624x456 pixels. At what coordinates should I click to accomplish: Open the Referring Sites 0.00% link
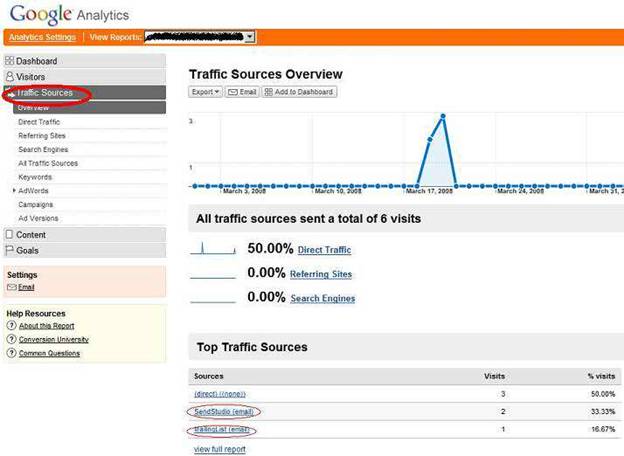tap(321, 274)
